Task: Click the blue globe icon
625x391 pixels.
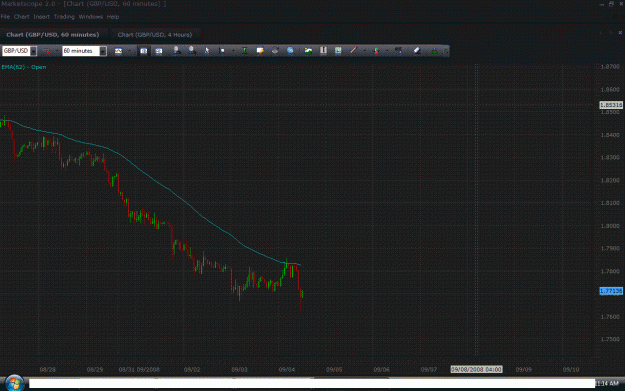Action: tap(291, 51)
